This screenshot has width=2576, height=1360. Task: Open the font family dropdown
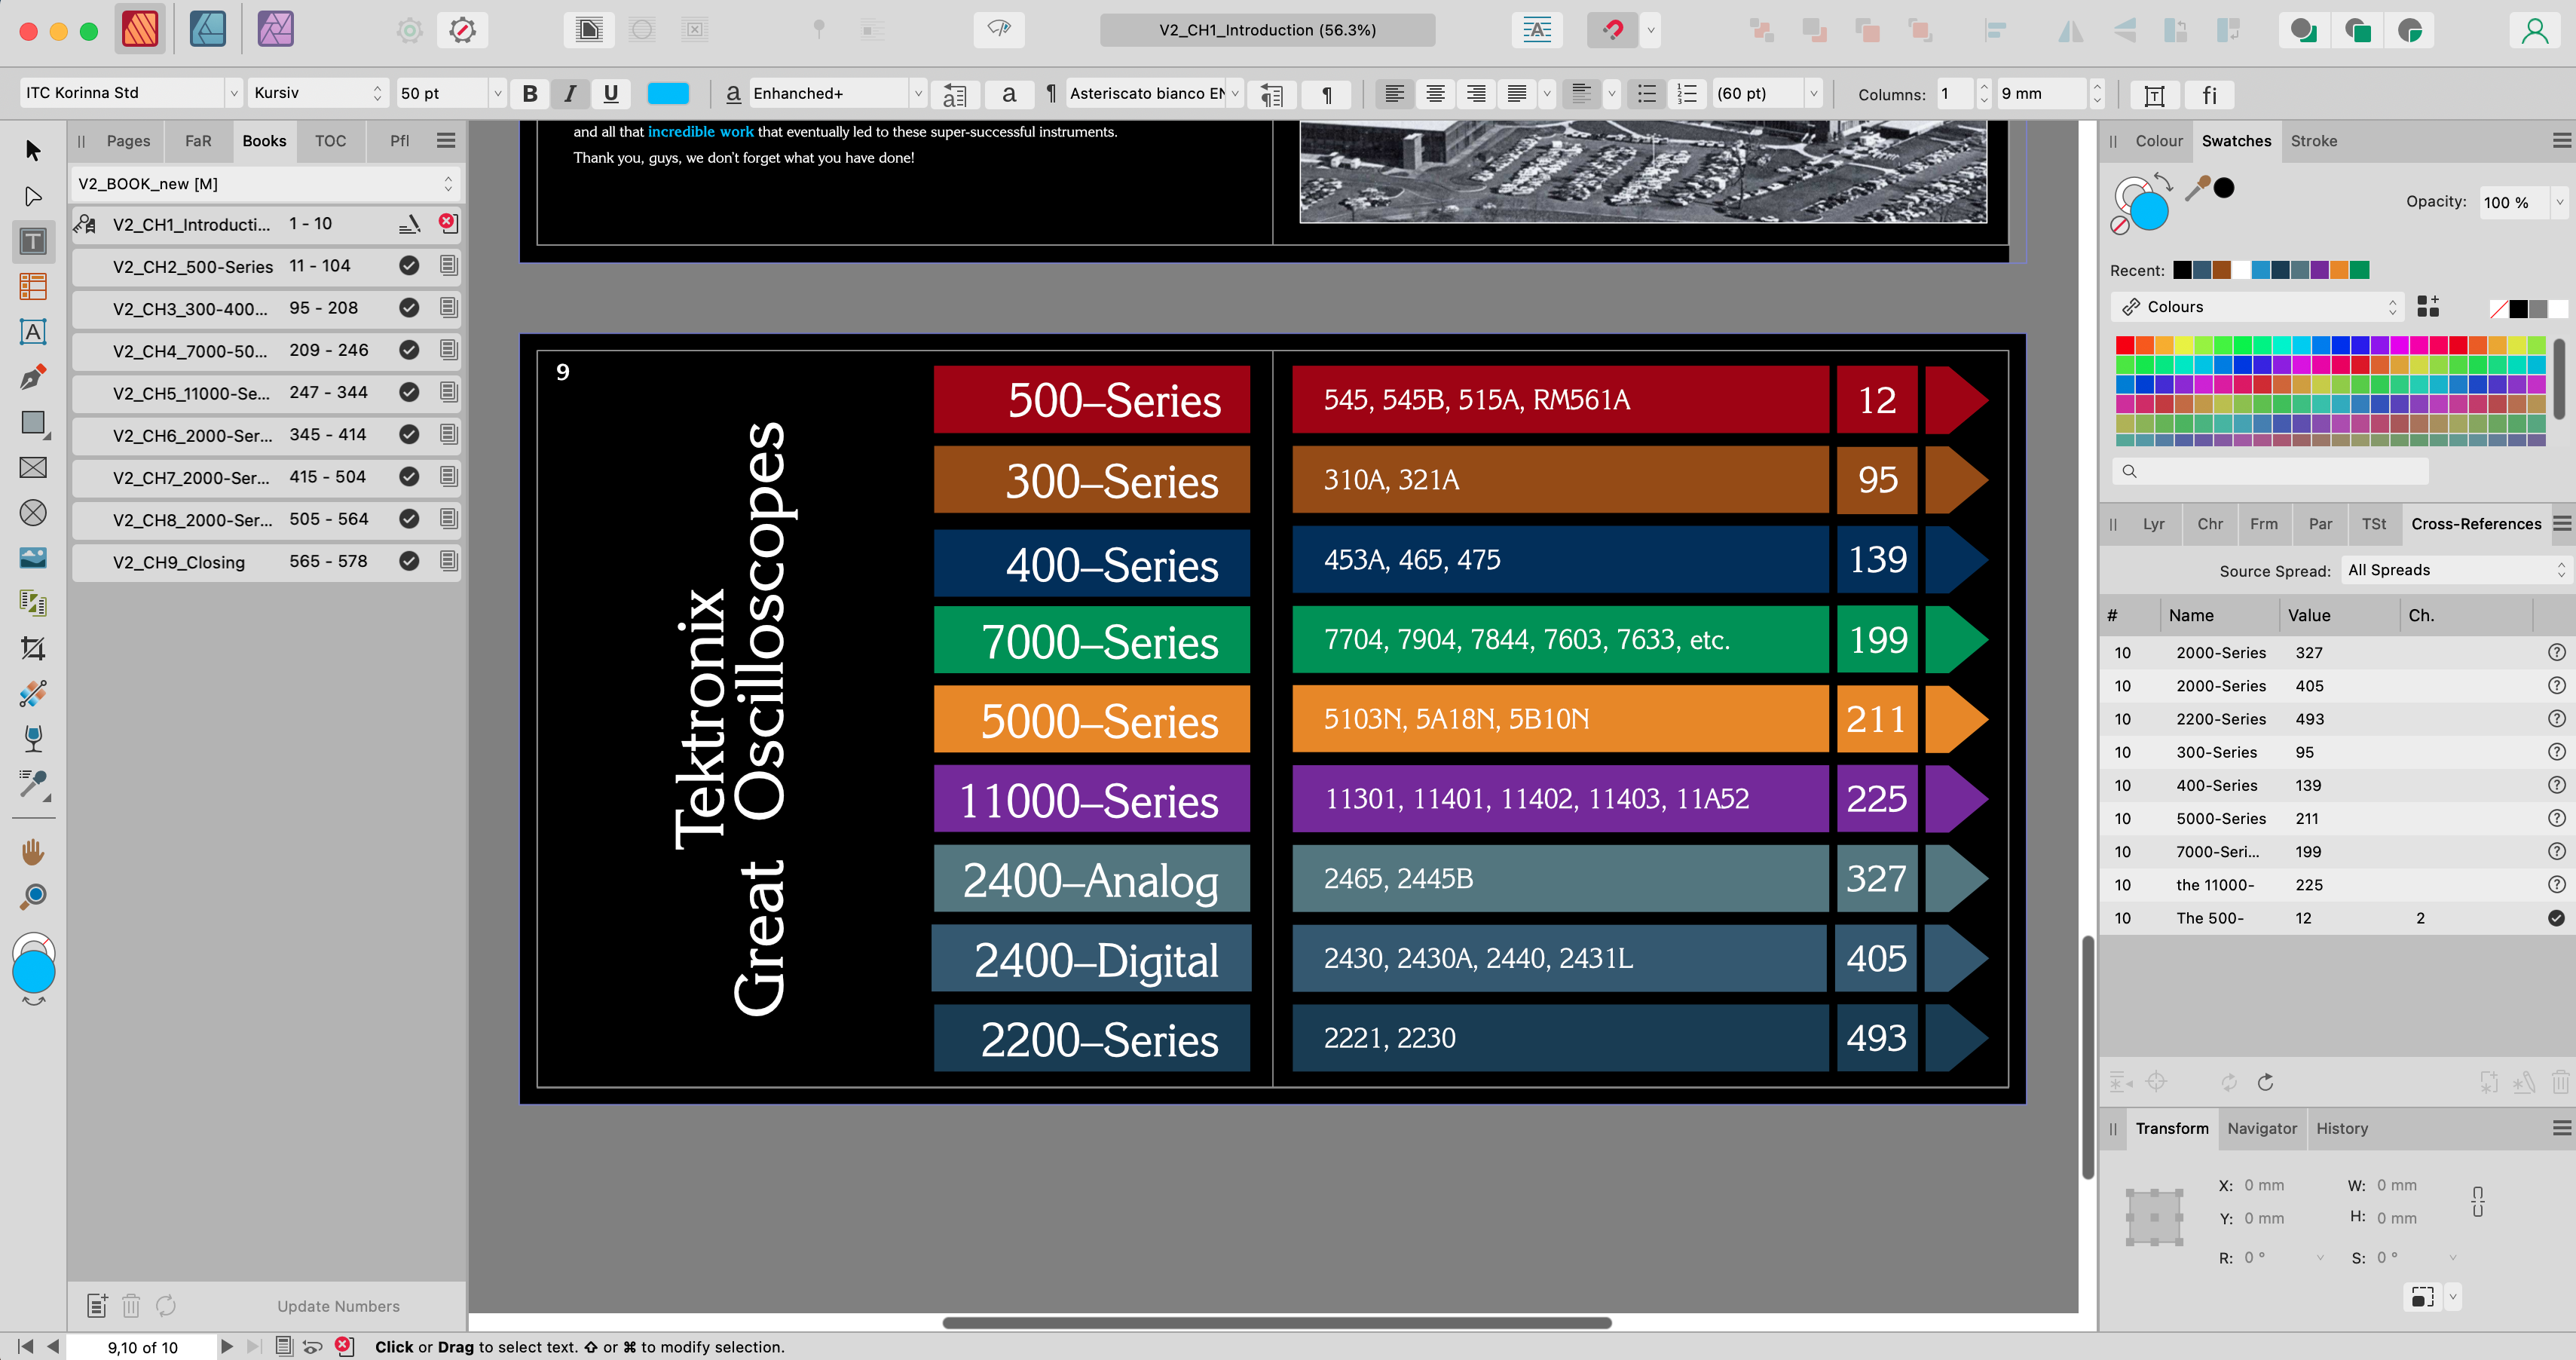(x=233, y=93)
